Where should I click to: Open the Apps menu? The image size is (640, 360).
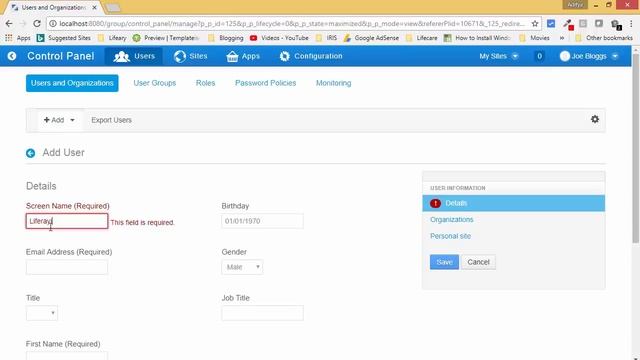243,56
